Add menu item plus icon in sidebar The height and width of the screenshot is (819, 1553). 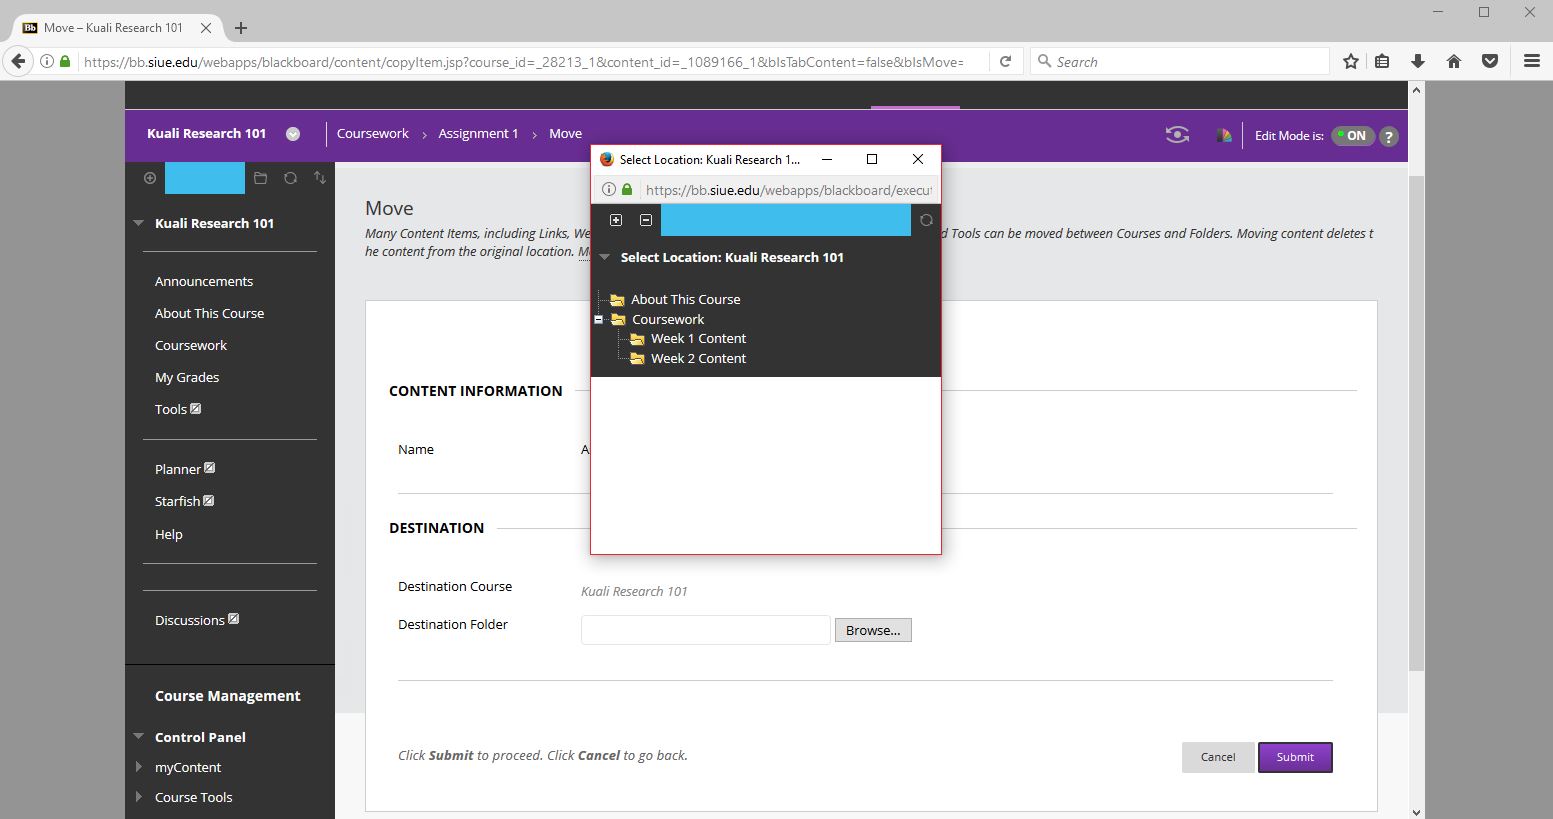[150, 178]
